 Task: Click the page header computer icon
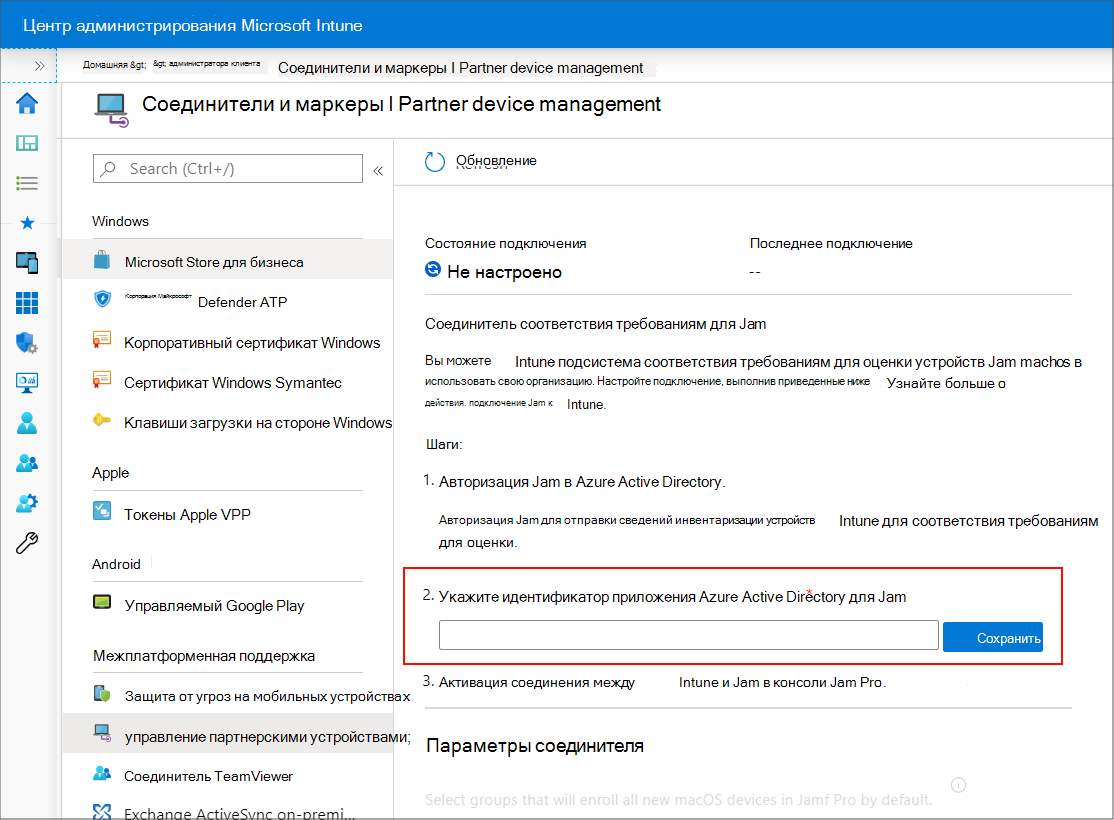(112, 110)
